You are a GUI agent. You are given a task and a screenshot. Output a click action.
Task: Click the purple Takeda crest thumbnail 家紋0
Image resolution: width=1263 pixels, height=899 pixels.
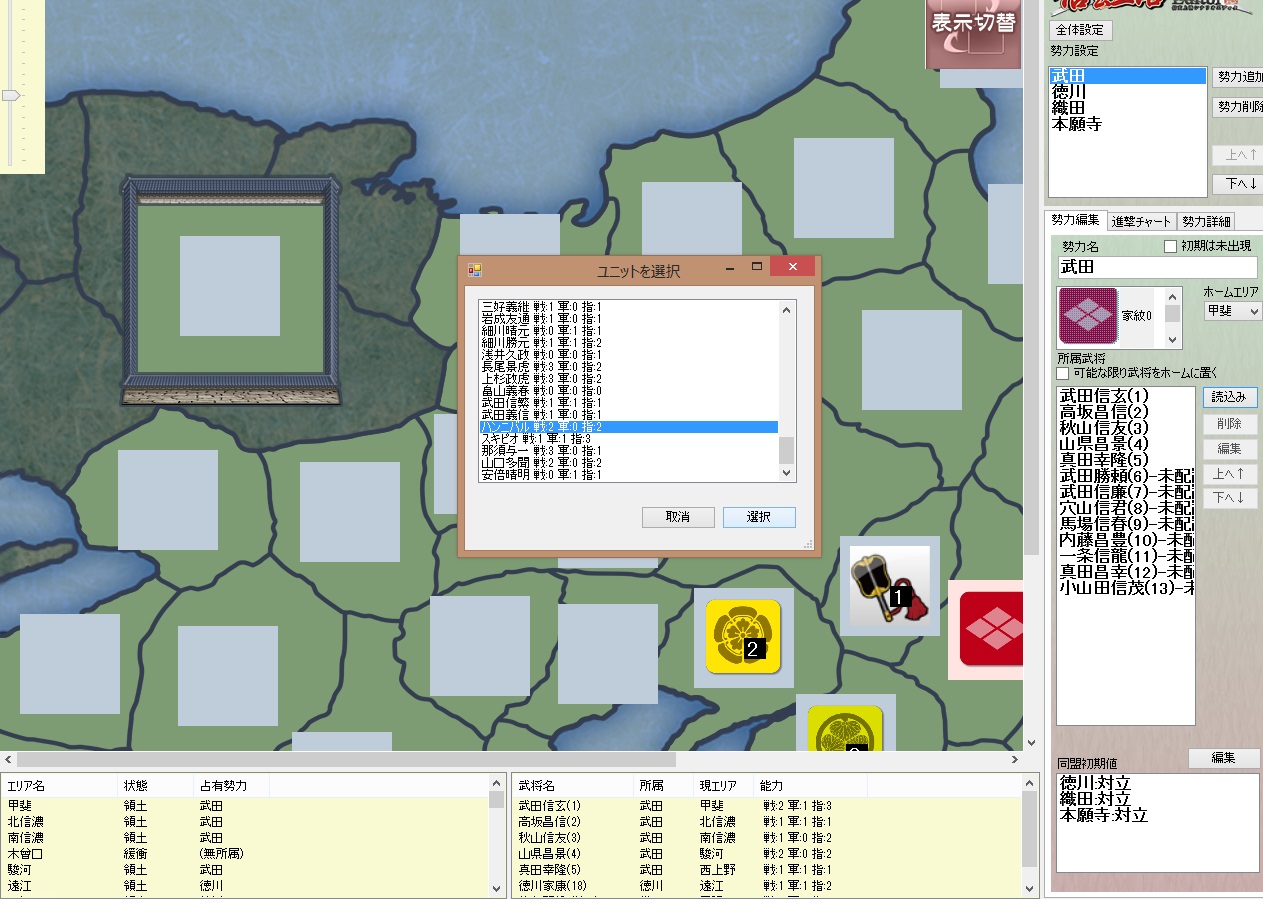[1088, 316]
